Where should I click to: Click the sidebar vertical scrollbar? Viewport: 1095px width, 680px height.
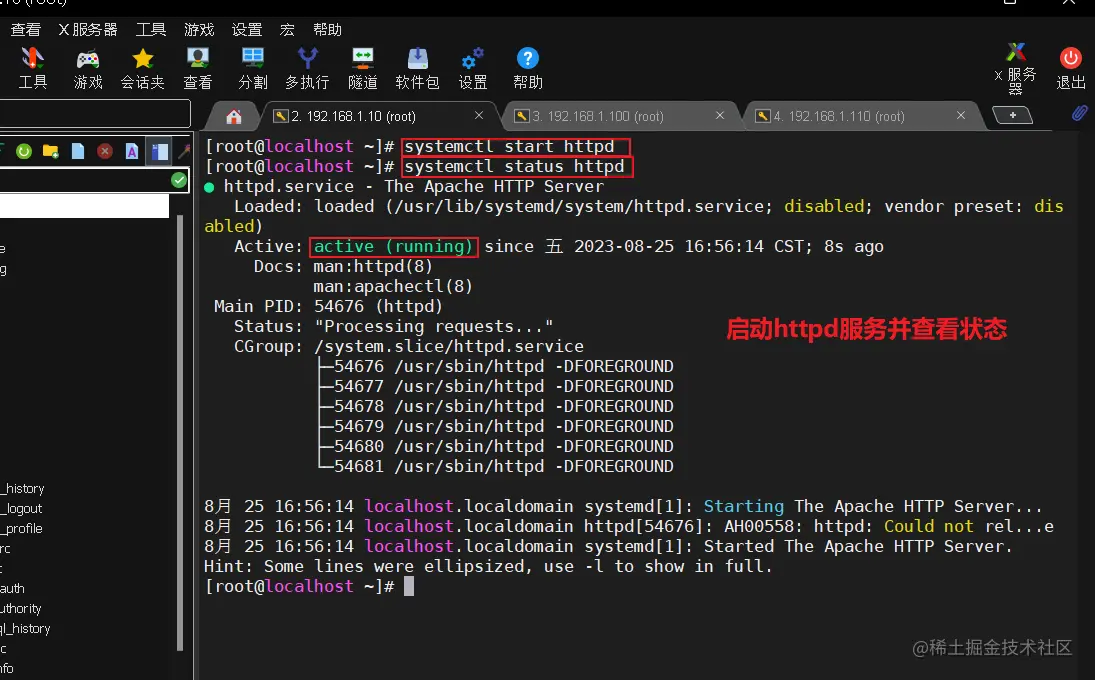tap(180, 433)
